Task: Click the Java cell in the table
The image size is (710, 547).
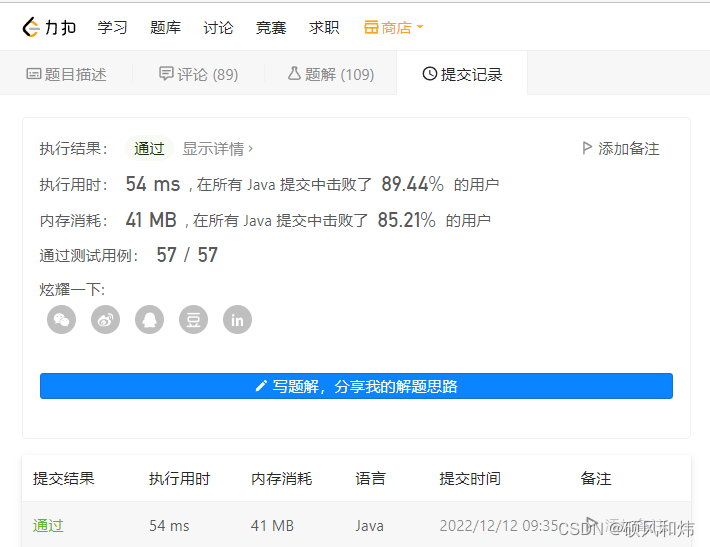Action: (369, 526)
